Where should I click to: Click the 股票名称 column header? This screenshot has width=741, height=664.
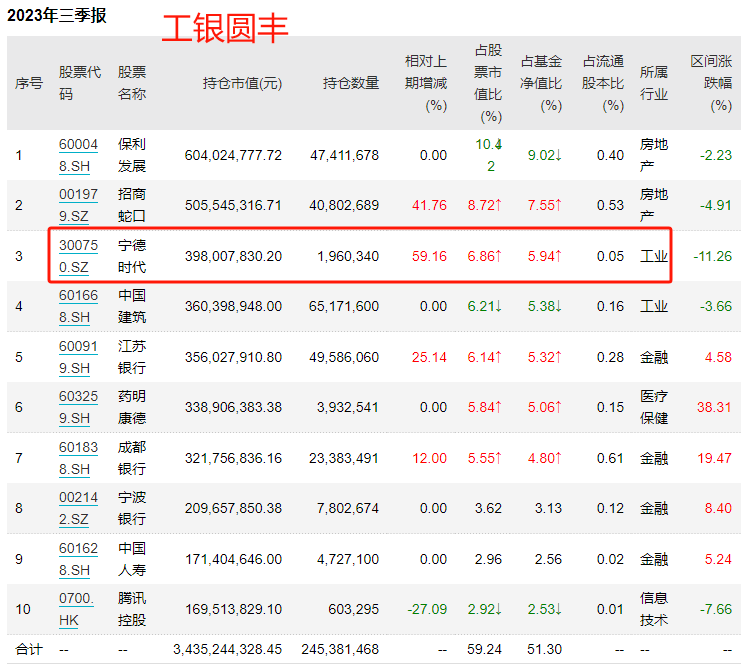pyautogui.click(x=132, y=83)
